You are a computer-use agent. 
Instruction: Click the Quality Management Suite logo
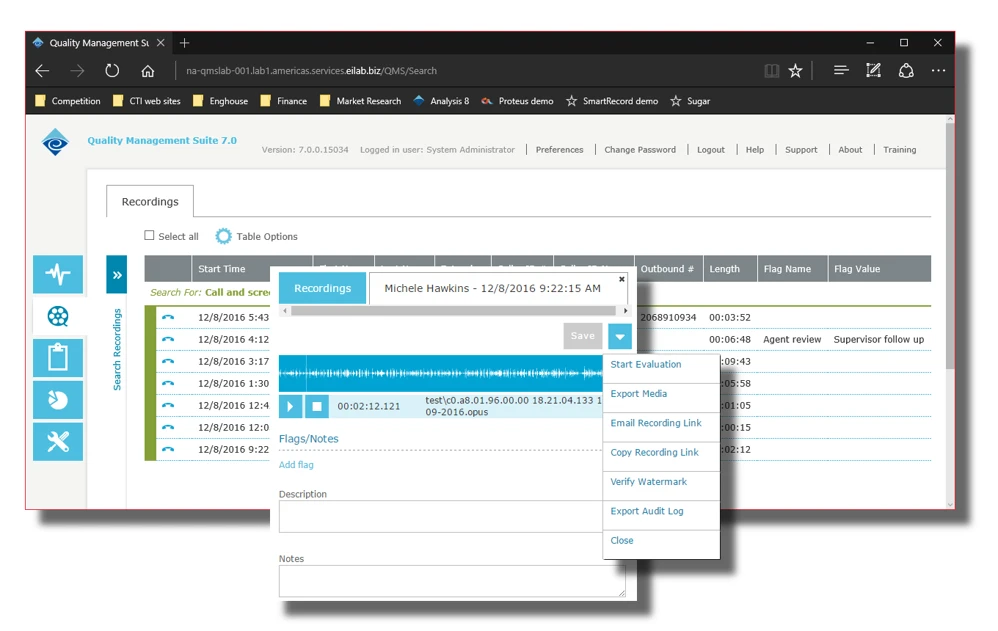(55, 142)
